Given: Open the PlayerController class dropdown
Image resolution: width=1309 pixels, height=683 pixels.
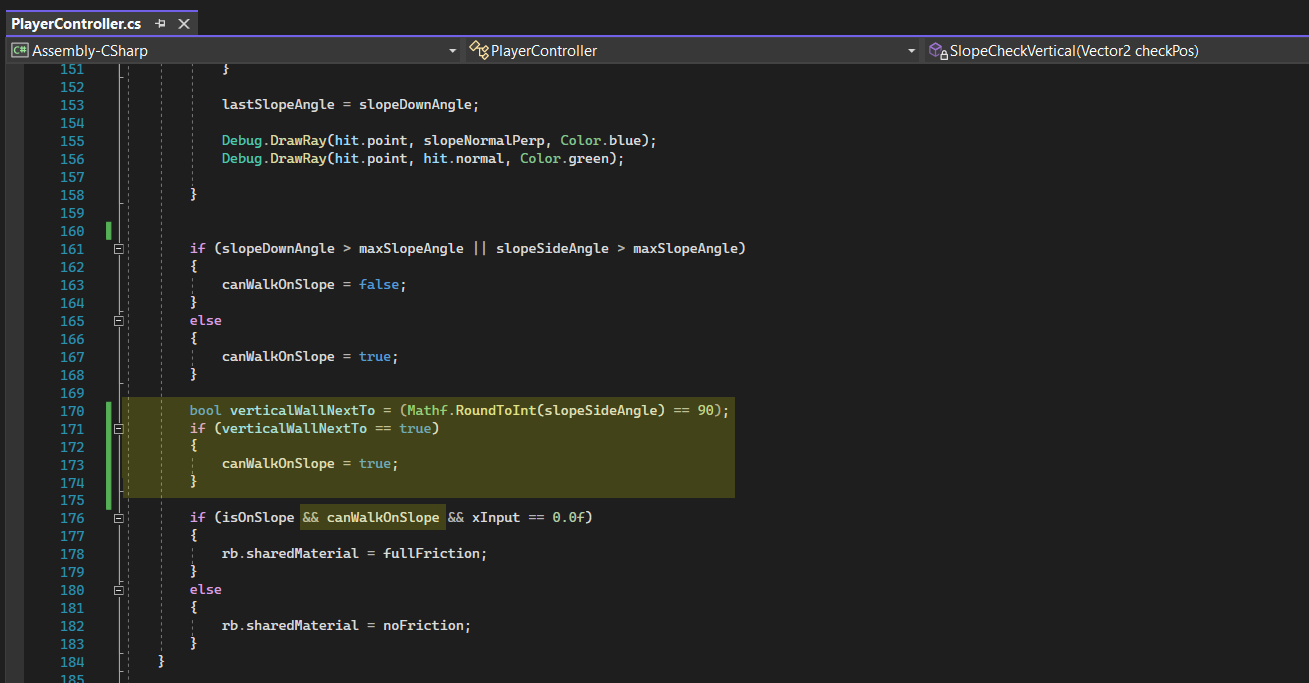Looking at the screenshot, I should click(x=692, y=50).
